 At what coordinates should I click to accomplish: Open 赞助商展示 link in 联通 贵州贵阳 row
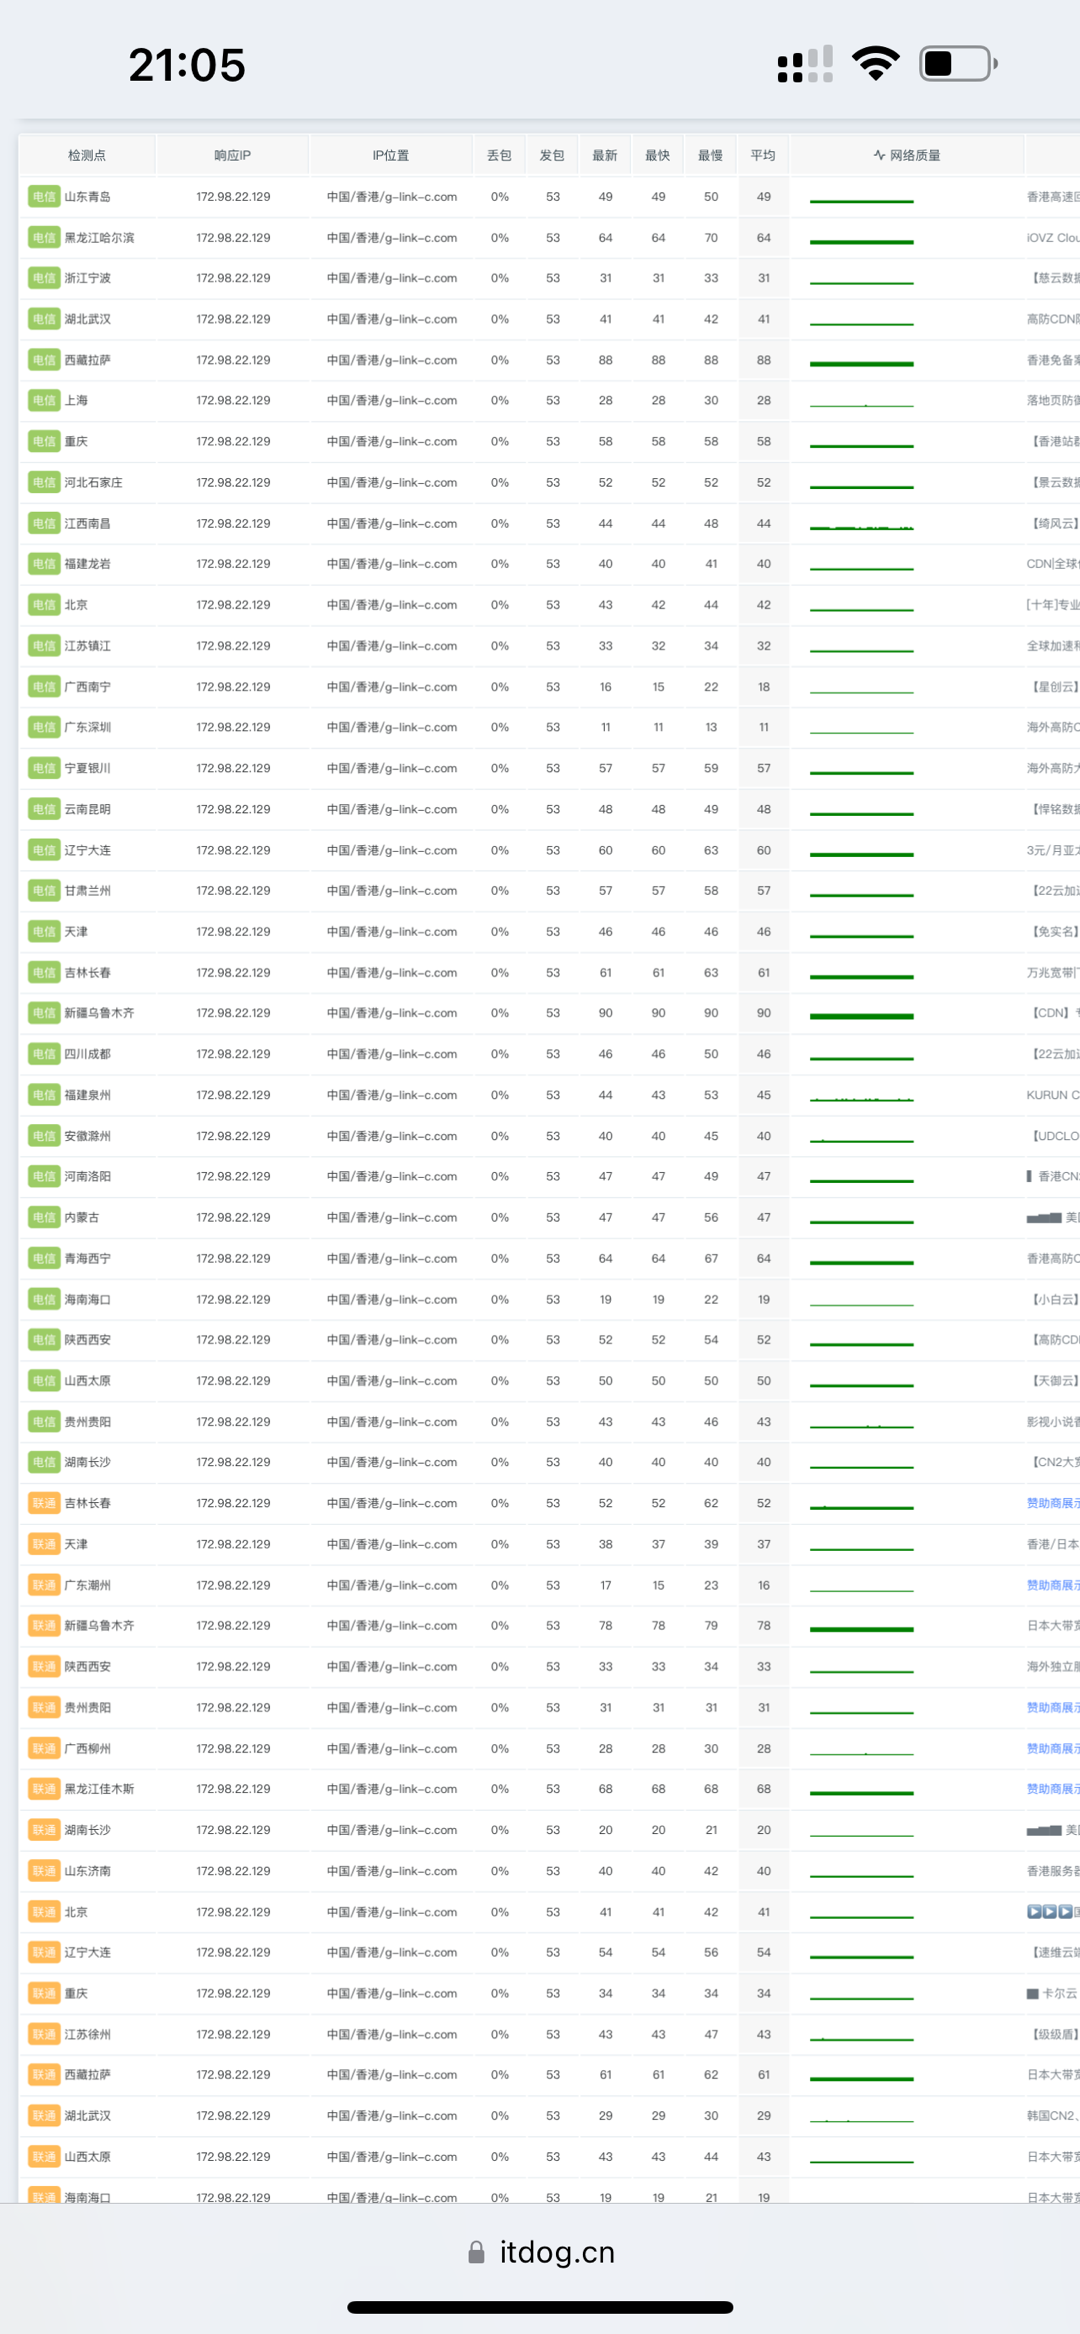(1052, 1707)
